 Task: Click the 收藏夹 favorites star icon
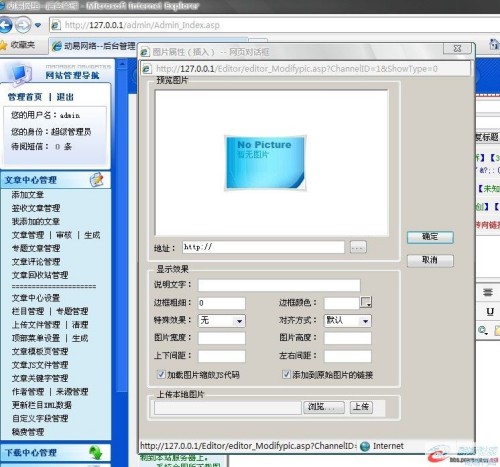pyautogui.click(x=3, y=45)
